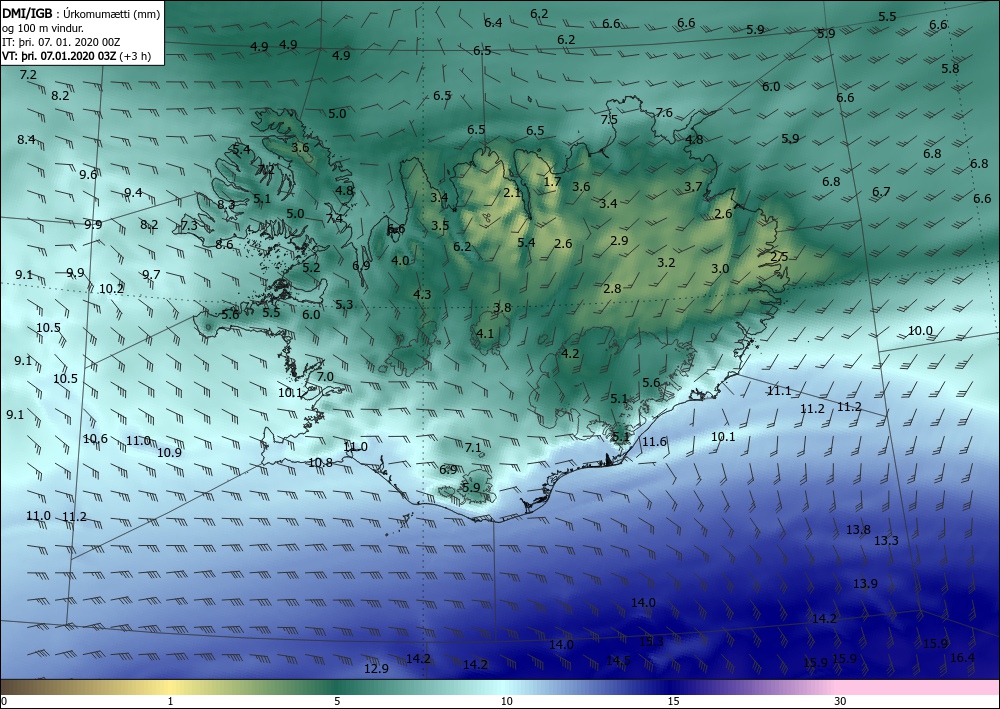Select the map value 10.6
1000x709 pixels.
click(x=95, y=439)
